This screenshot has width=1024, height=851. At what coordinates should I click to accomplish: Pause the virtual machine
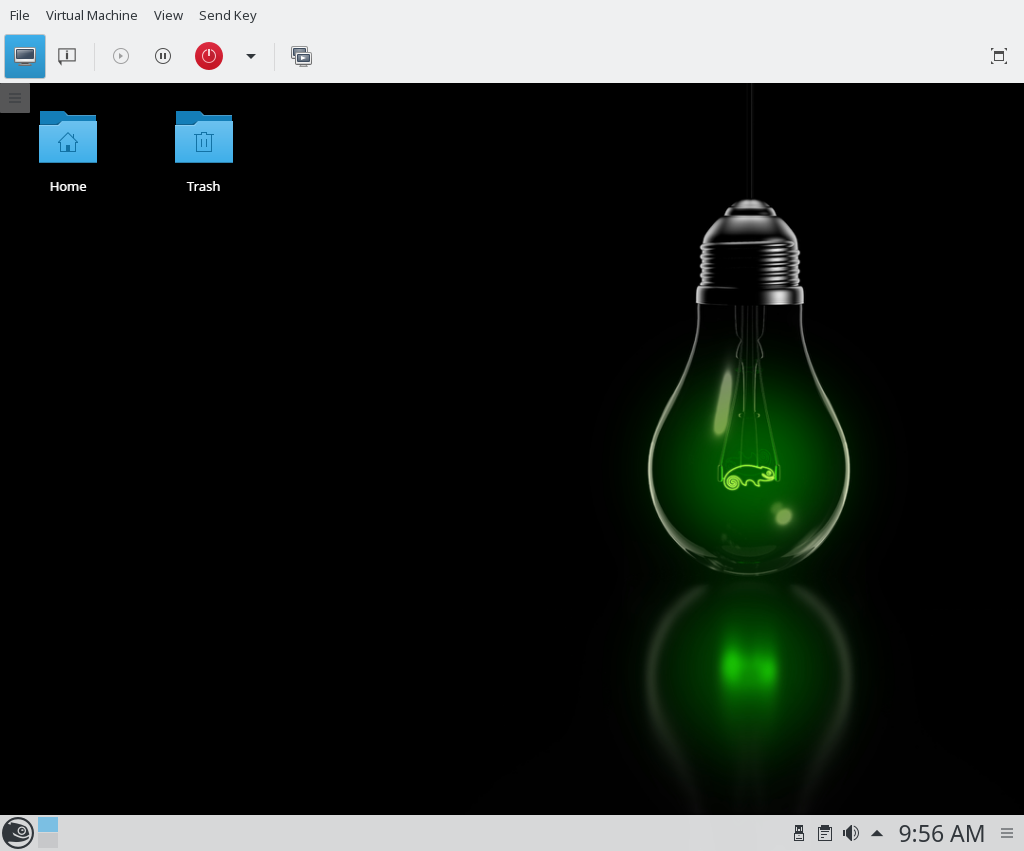163,56
